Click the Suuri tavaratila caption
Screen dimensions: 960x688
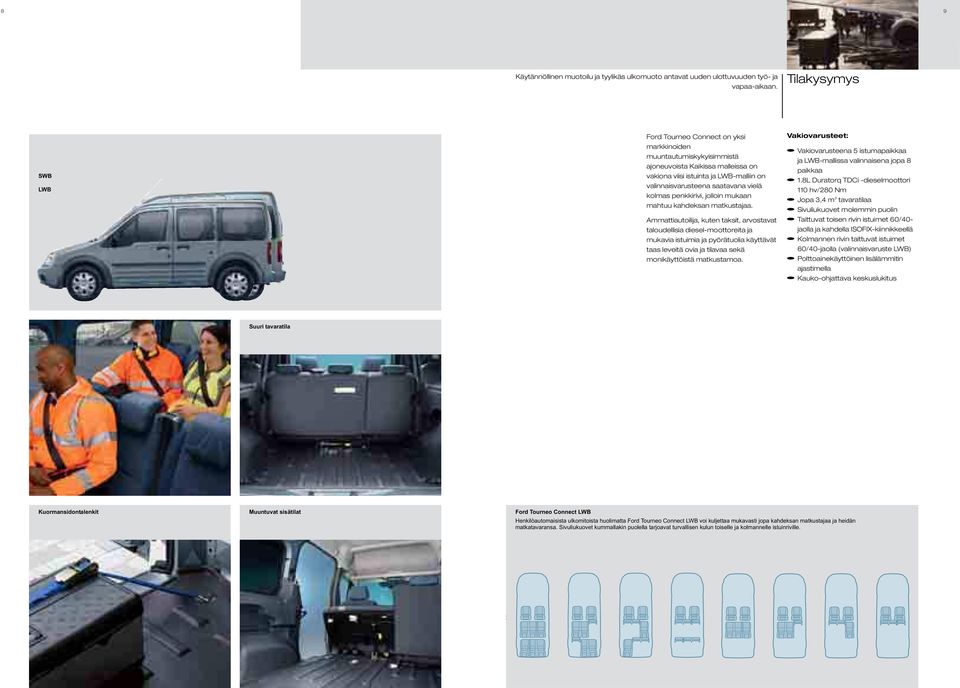(x=269, y=327)
